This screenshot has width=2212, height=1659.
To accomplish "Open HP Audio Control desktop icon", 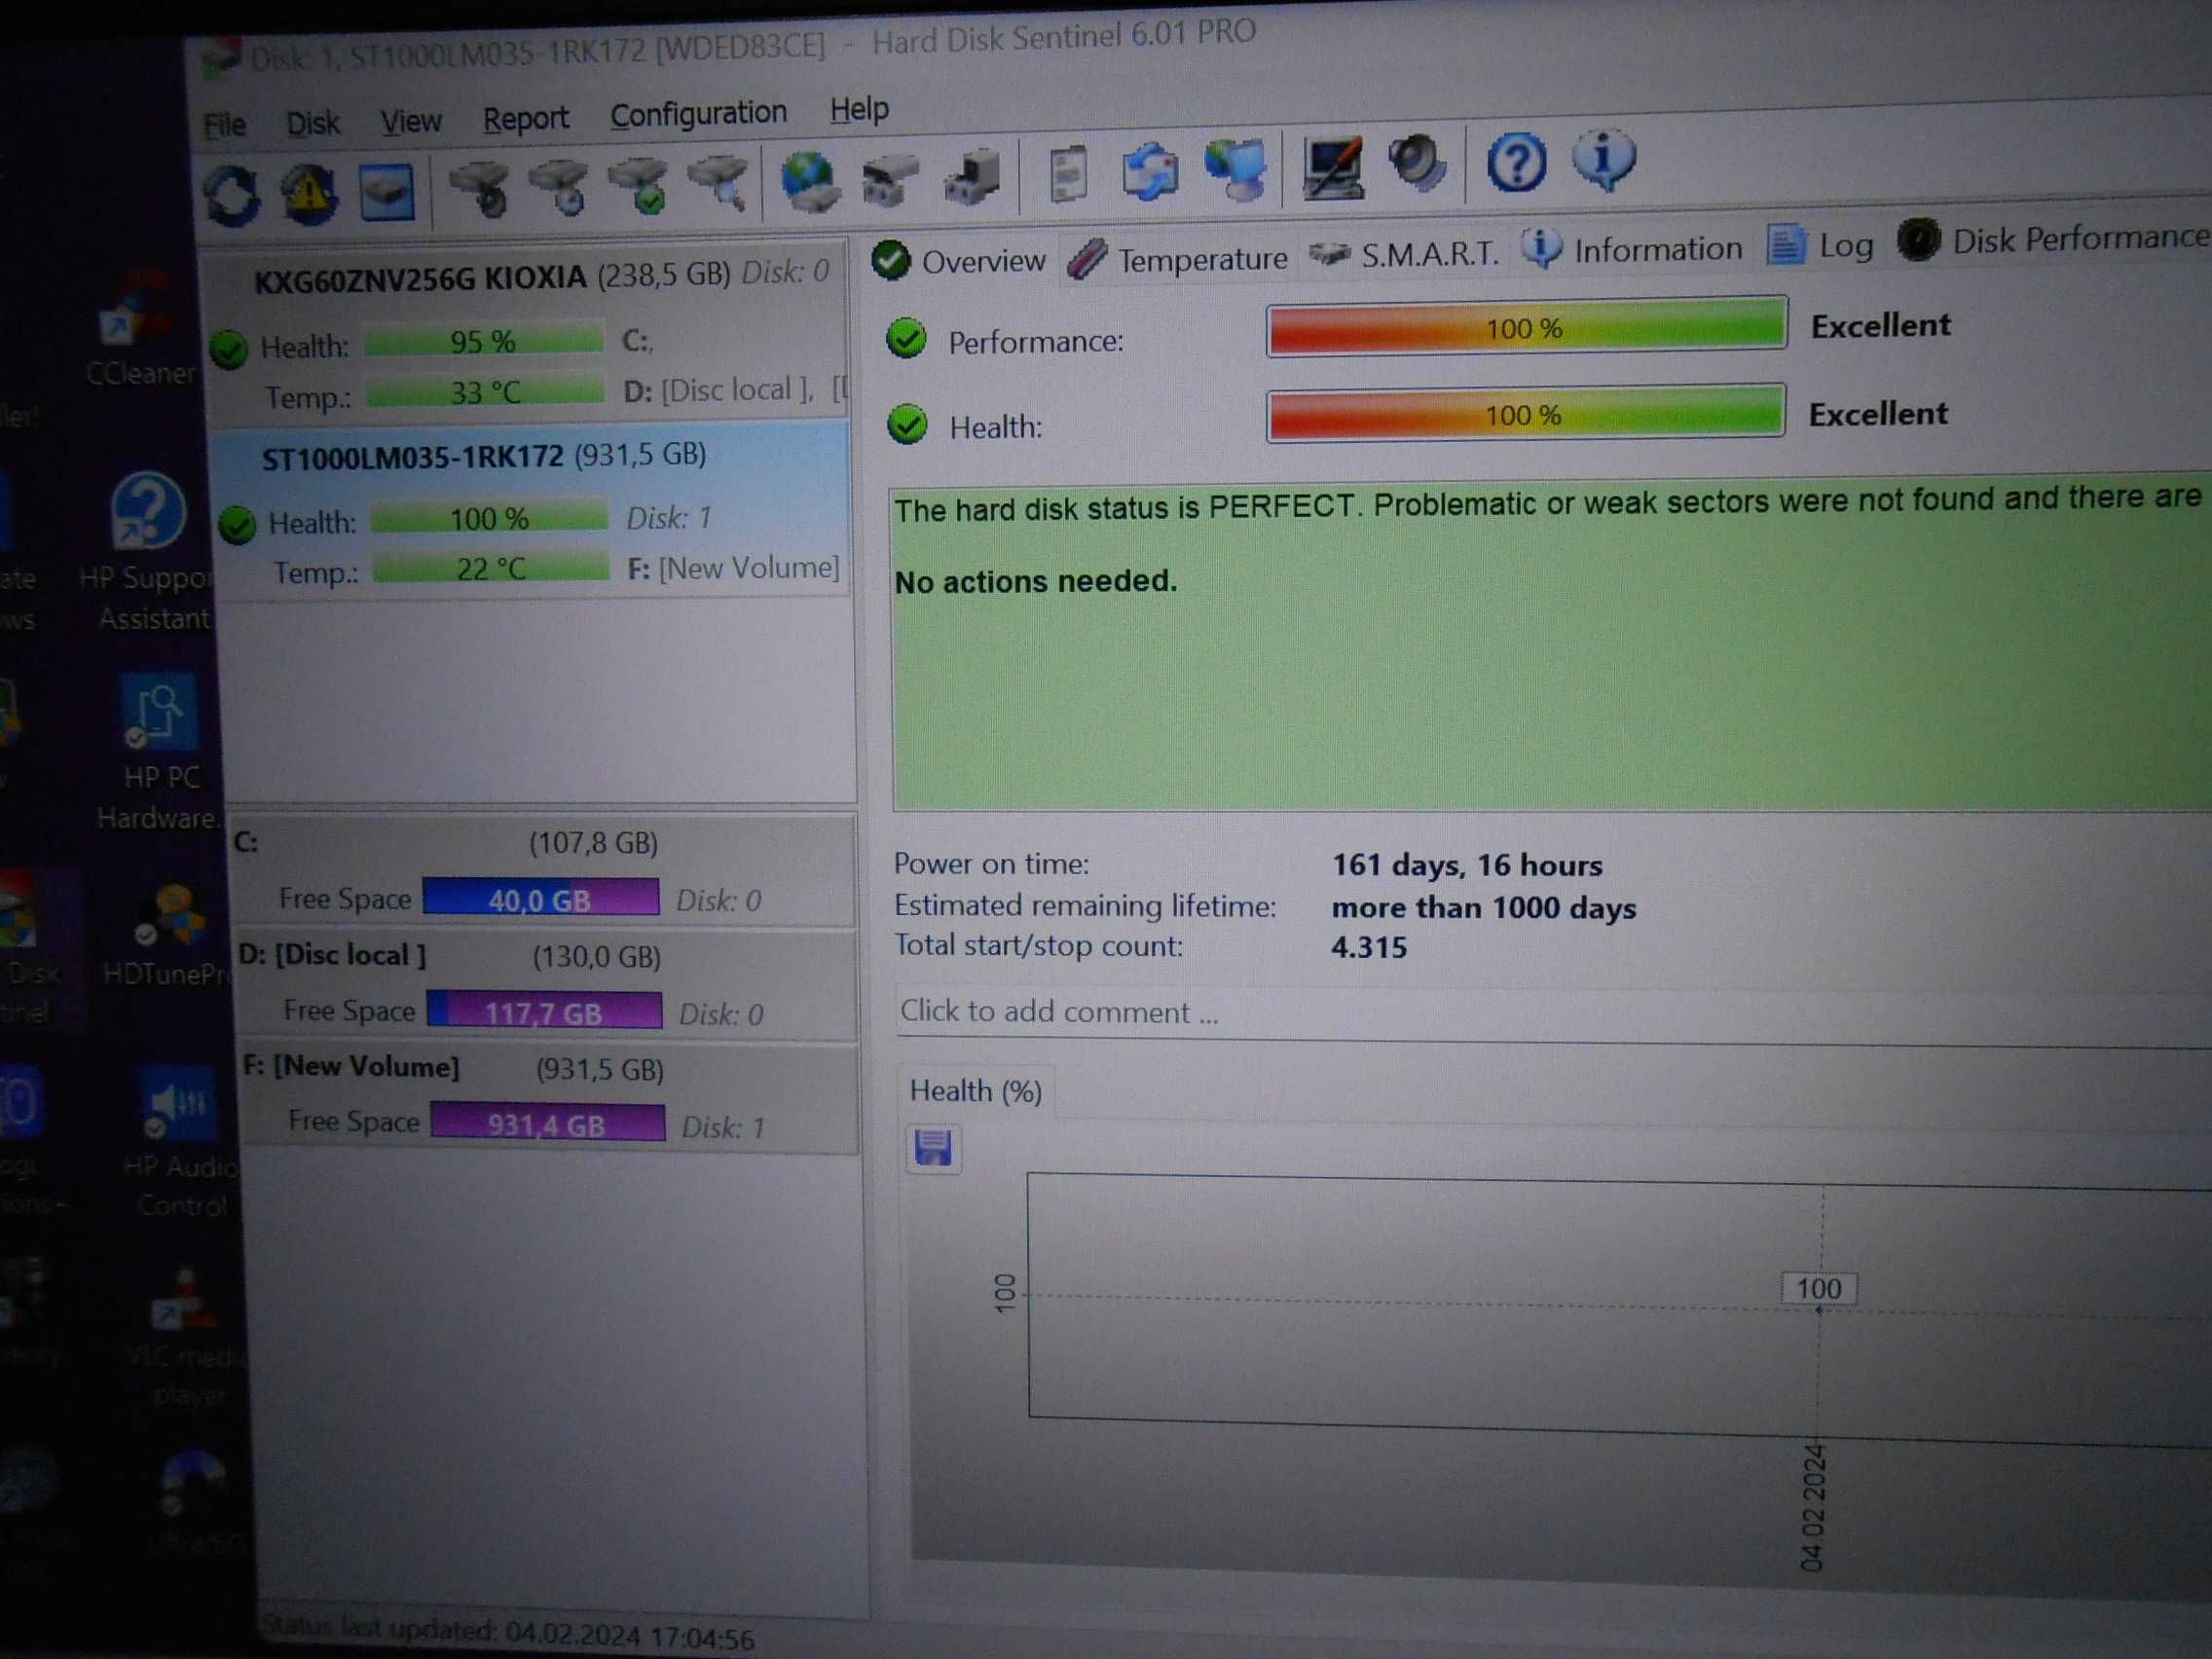I will pos(180,1140).
